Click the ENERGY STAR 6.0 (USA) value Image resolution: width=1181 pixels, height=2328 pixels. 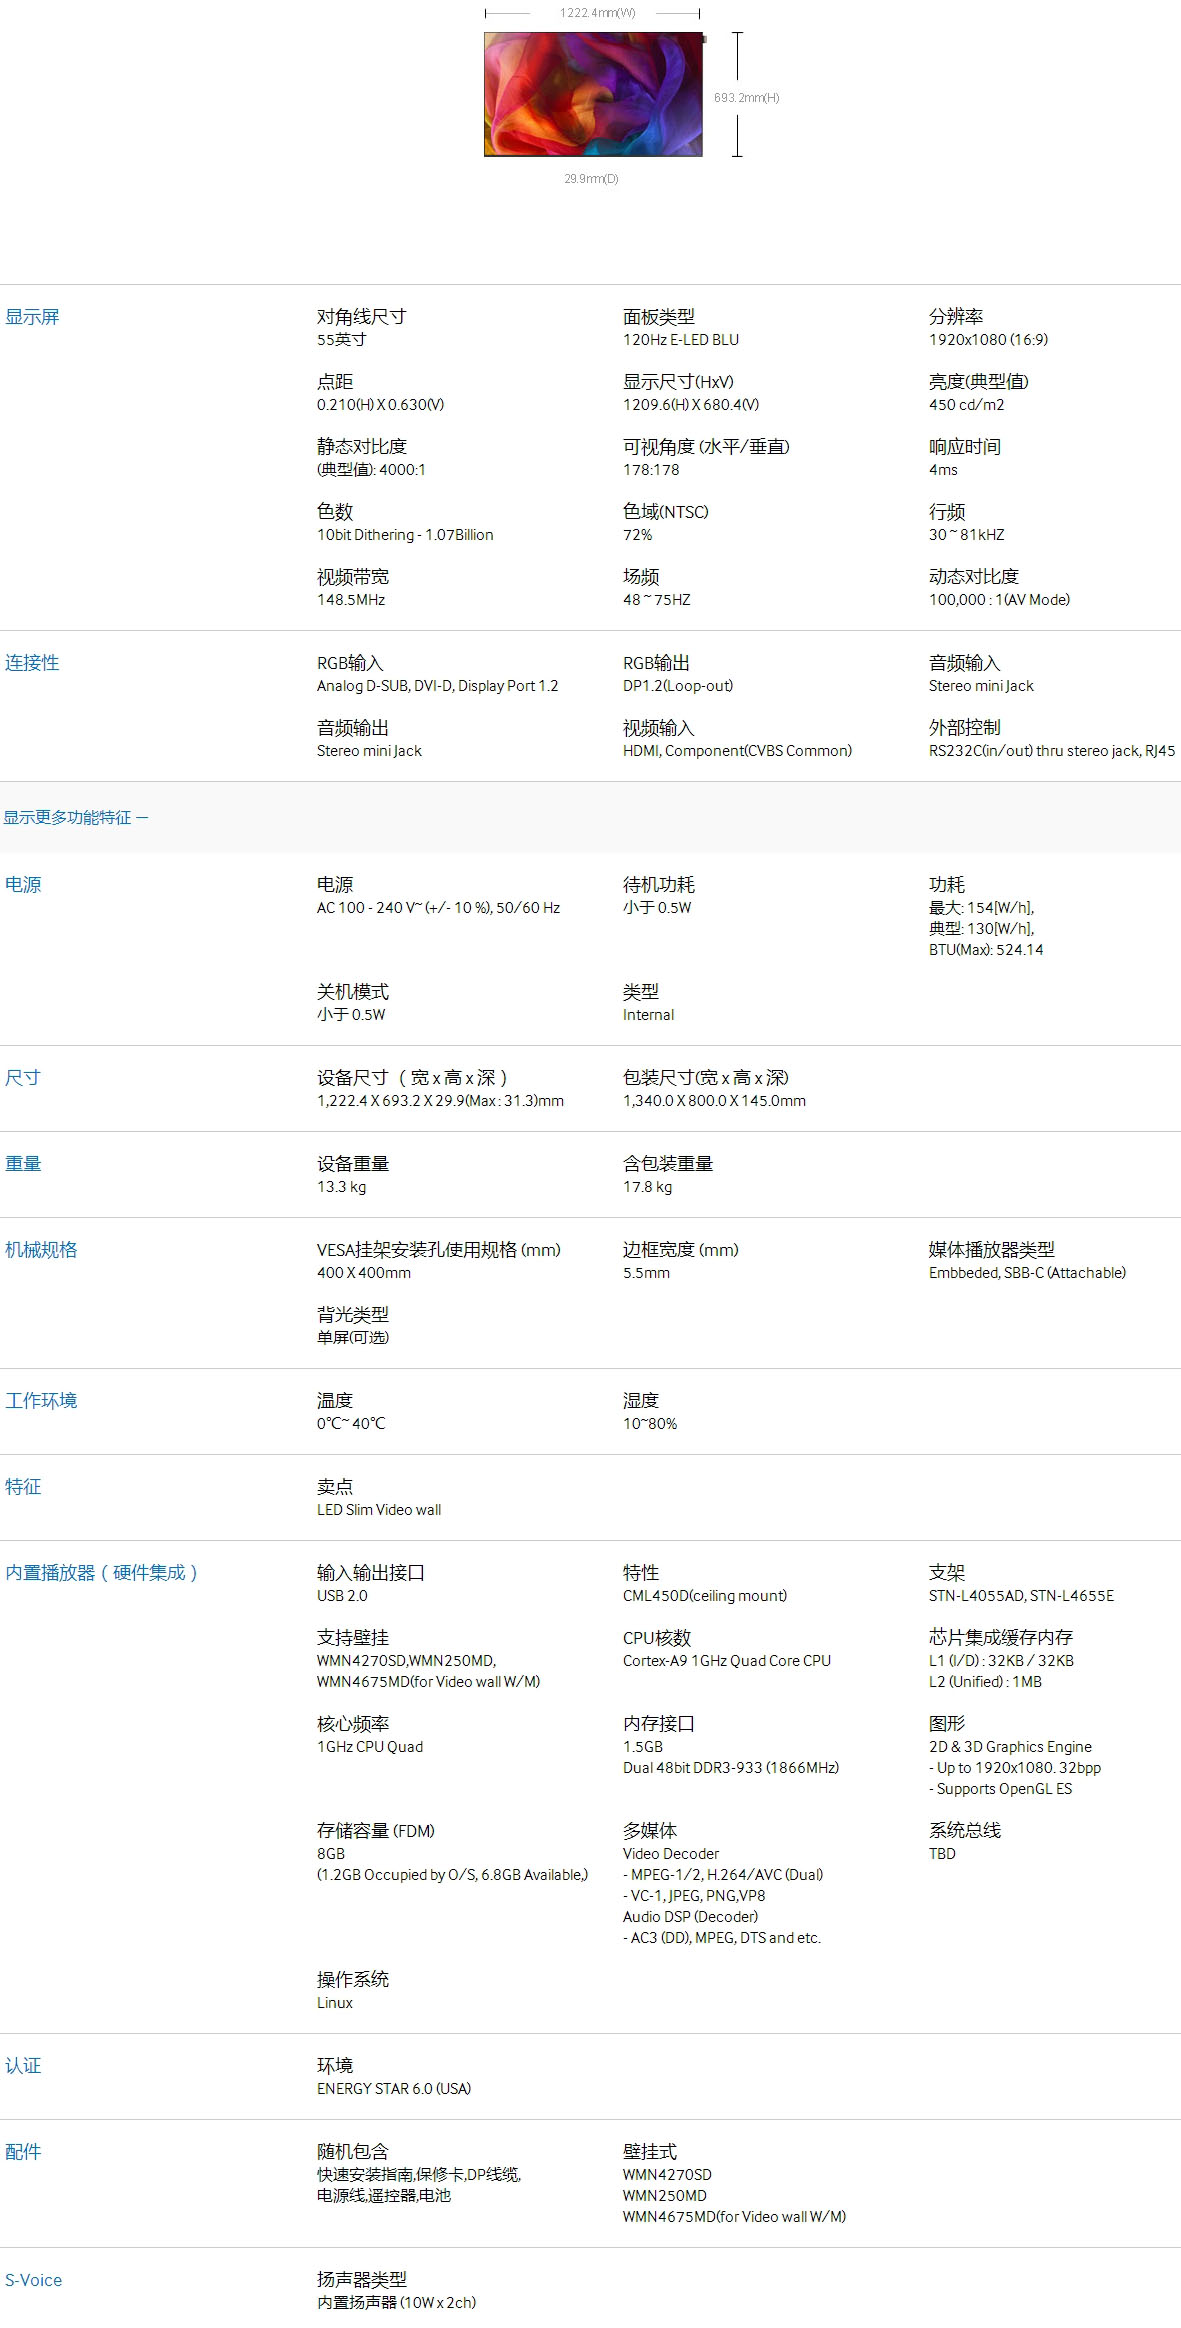[394, 2089]
